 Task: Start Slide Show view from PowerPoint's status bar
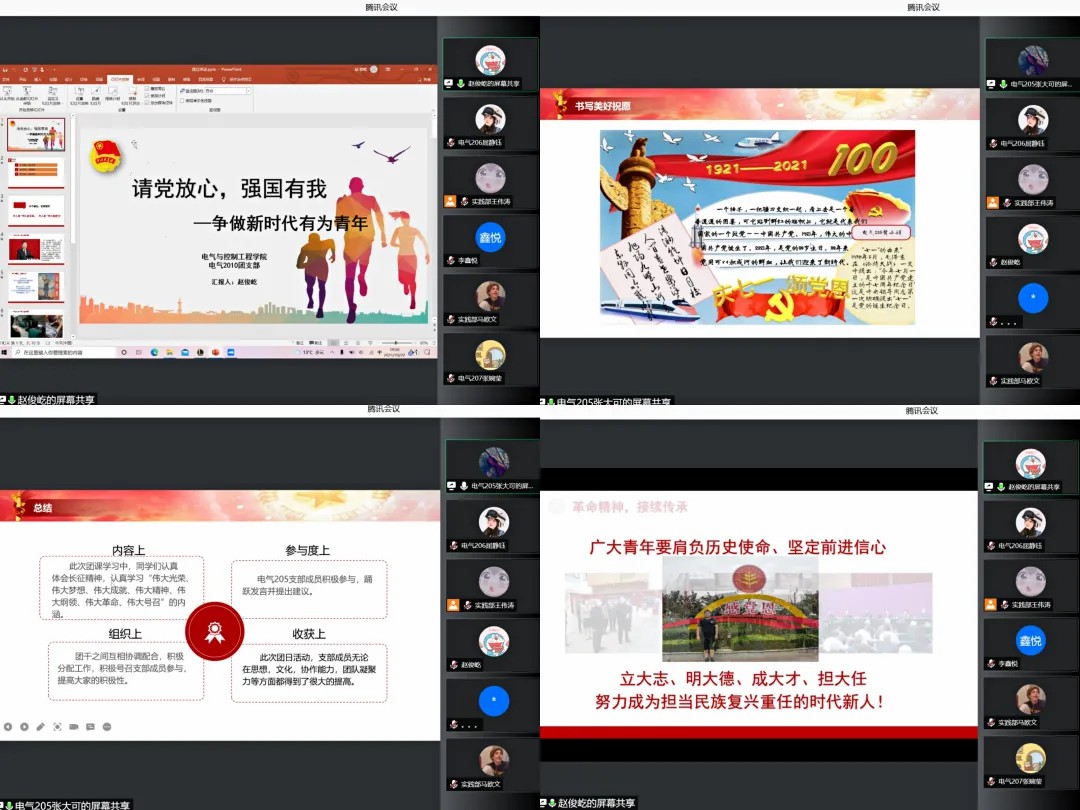pos(371,342)
